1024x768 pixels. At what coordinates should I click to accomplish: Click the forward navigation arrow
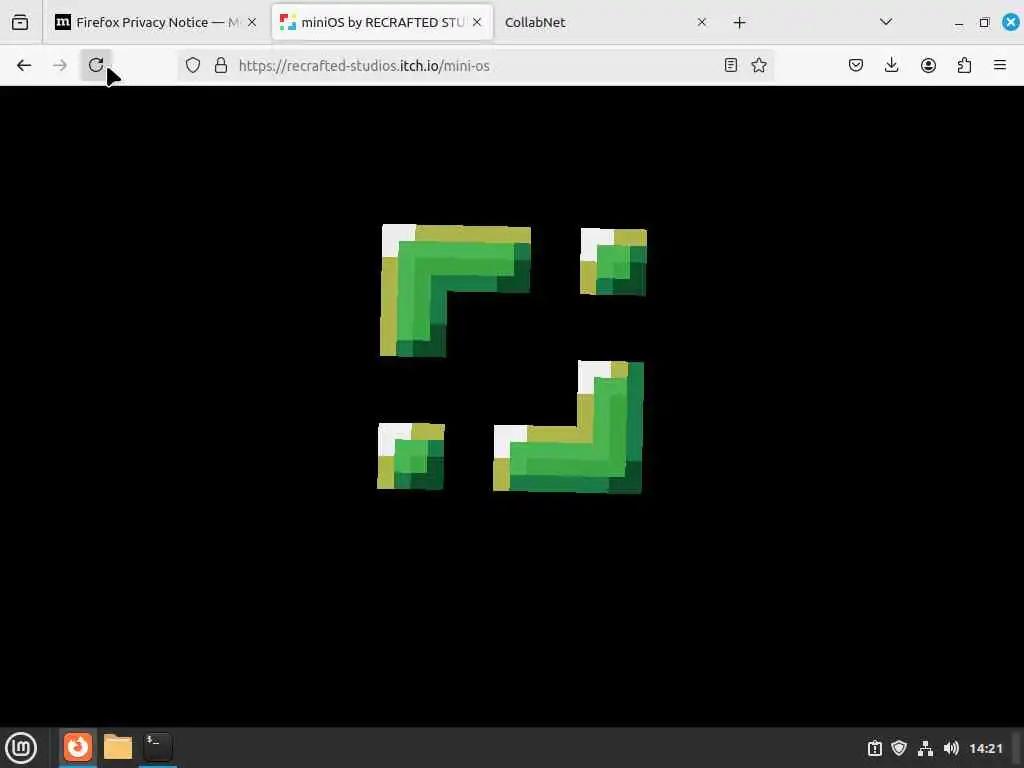tap(60, 65)
